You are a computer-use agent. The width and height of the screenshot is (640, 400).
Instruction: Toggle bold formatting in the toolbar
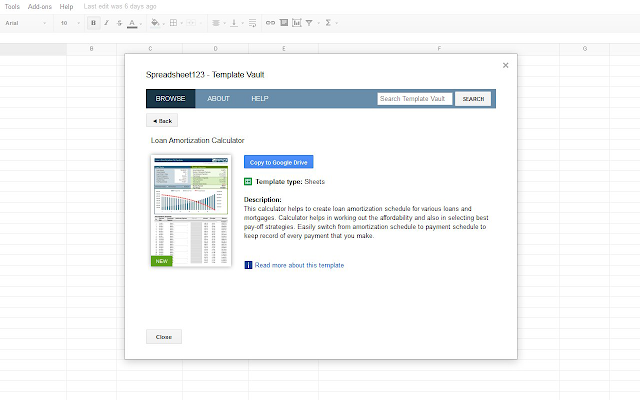(93, 23)
